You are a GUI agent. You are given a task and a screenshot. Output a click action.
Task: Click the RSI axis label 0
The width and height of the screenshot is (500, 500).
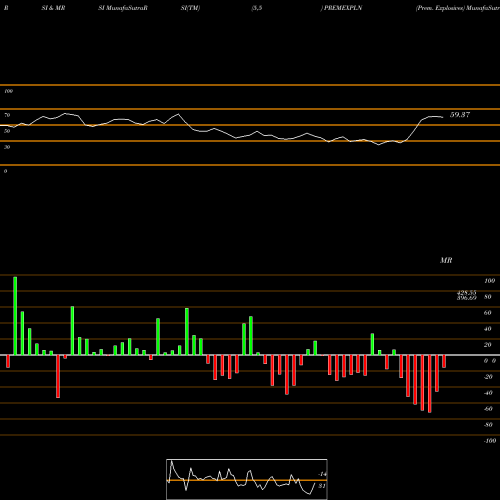pyautogui.click(x=6, y=171)
